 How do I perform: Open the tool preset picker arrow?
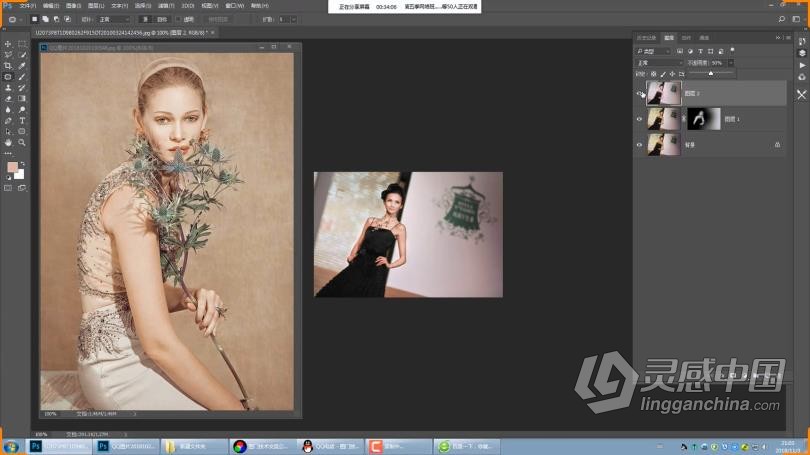[x=21, y=20]
